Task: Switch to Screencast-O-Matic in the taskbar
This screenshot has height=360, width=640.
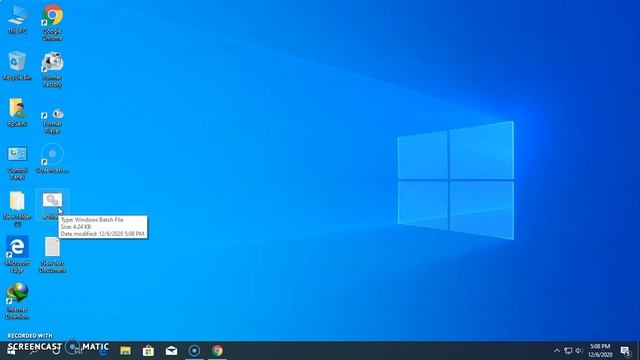Action: coord(194,351)
